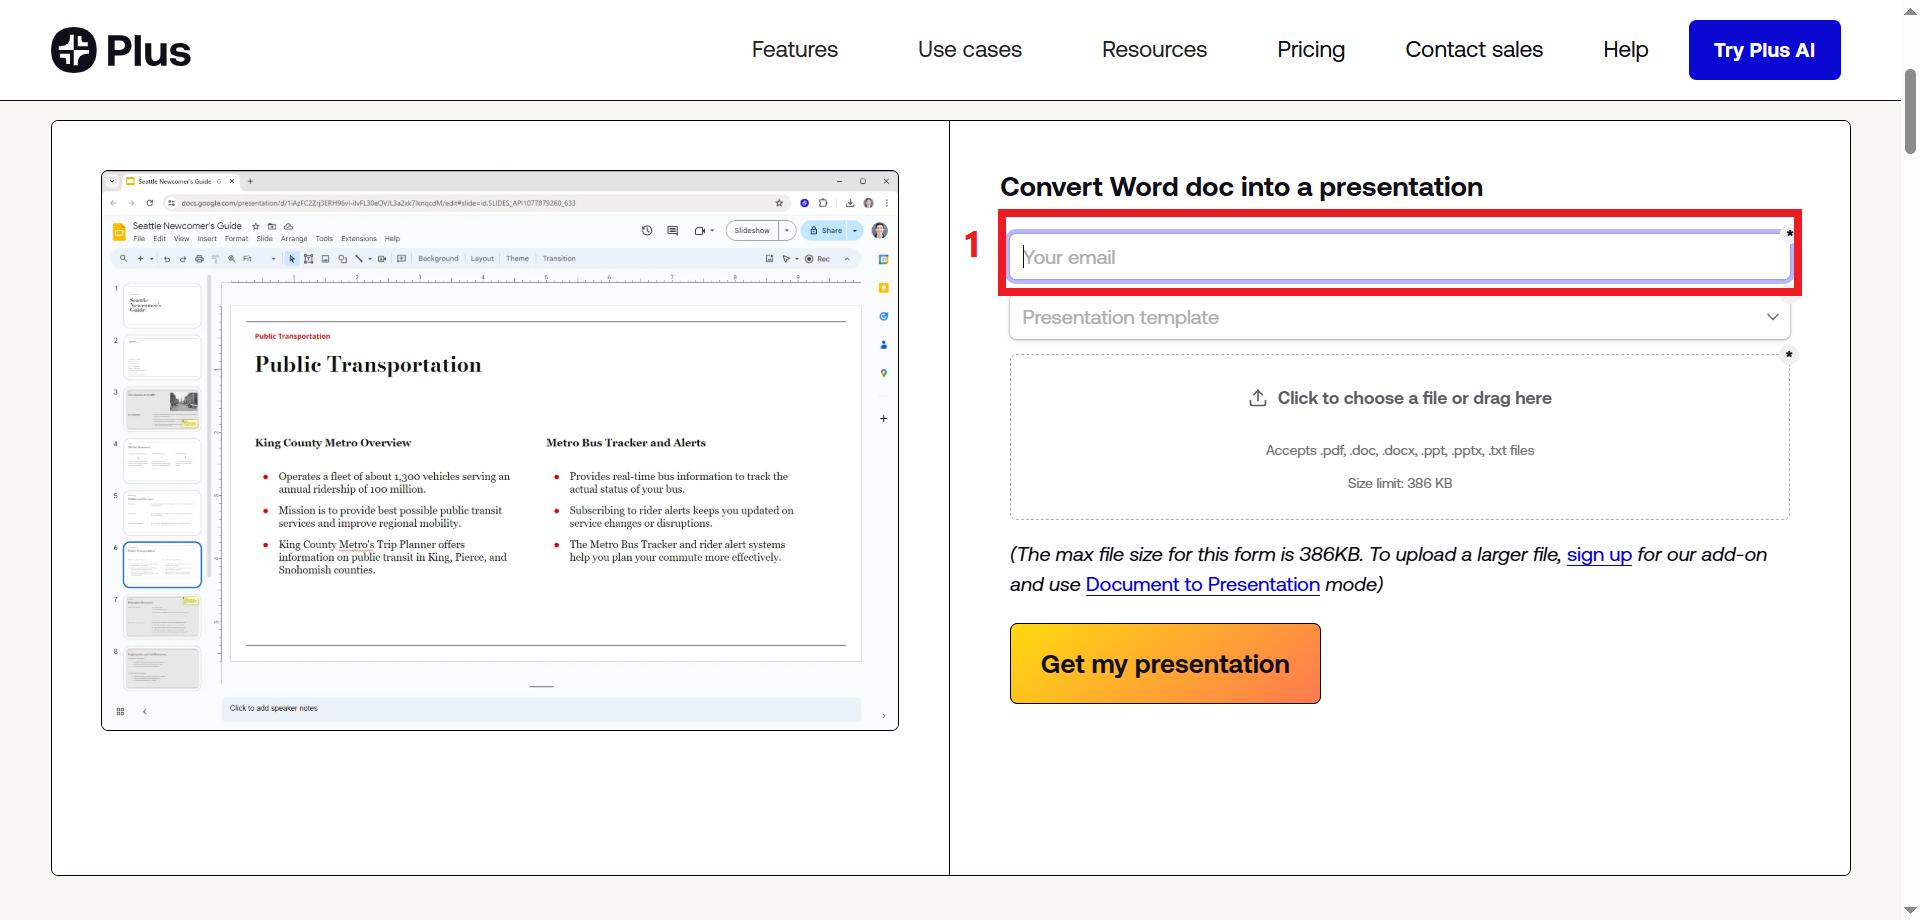
Task: Click the upload arrow icon in the file drop area
Action: click(x=1258, y=398)
